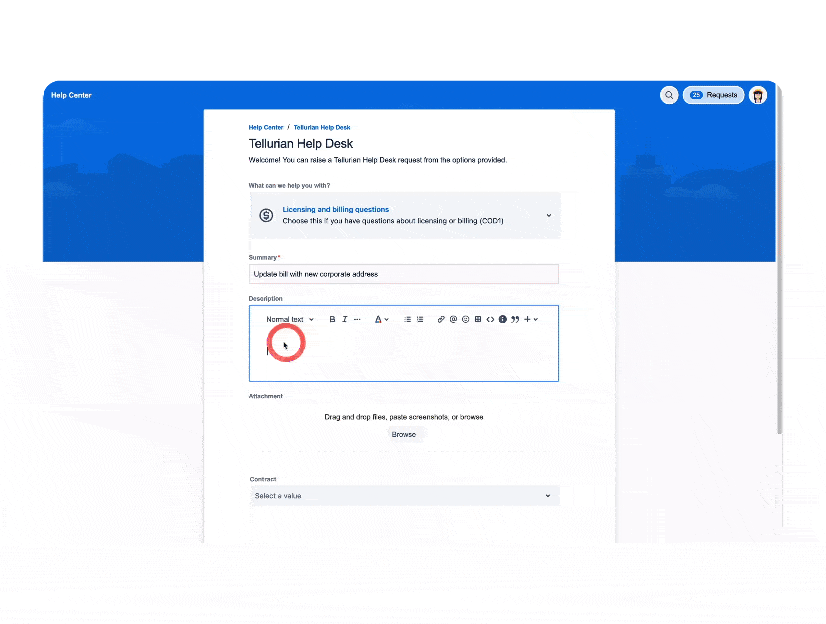Open the Normal text style dropdown
Viewport: 826px width, 624px height.
pyautogui.click(x=289, y=319)
